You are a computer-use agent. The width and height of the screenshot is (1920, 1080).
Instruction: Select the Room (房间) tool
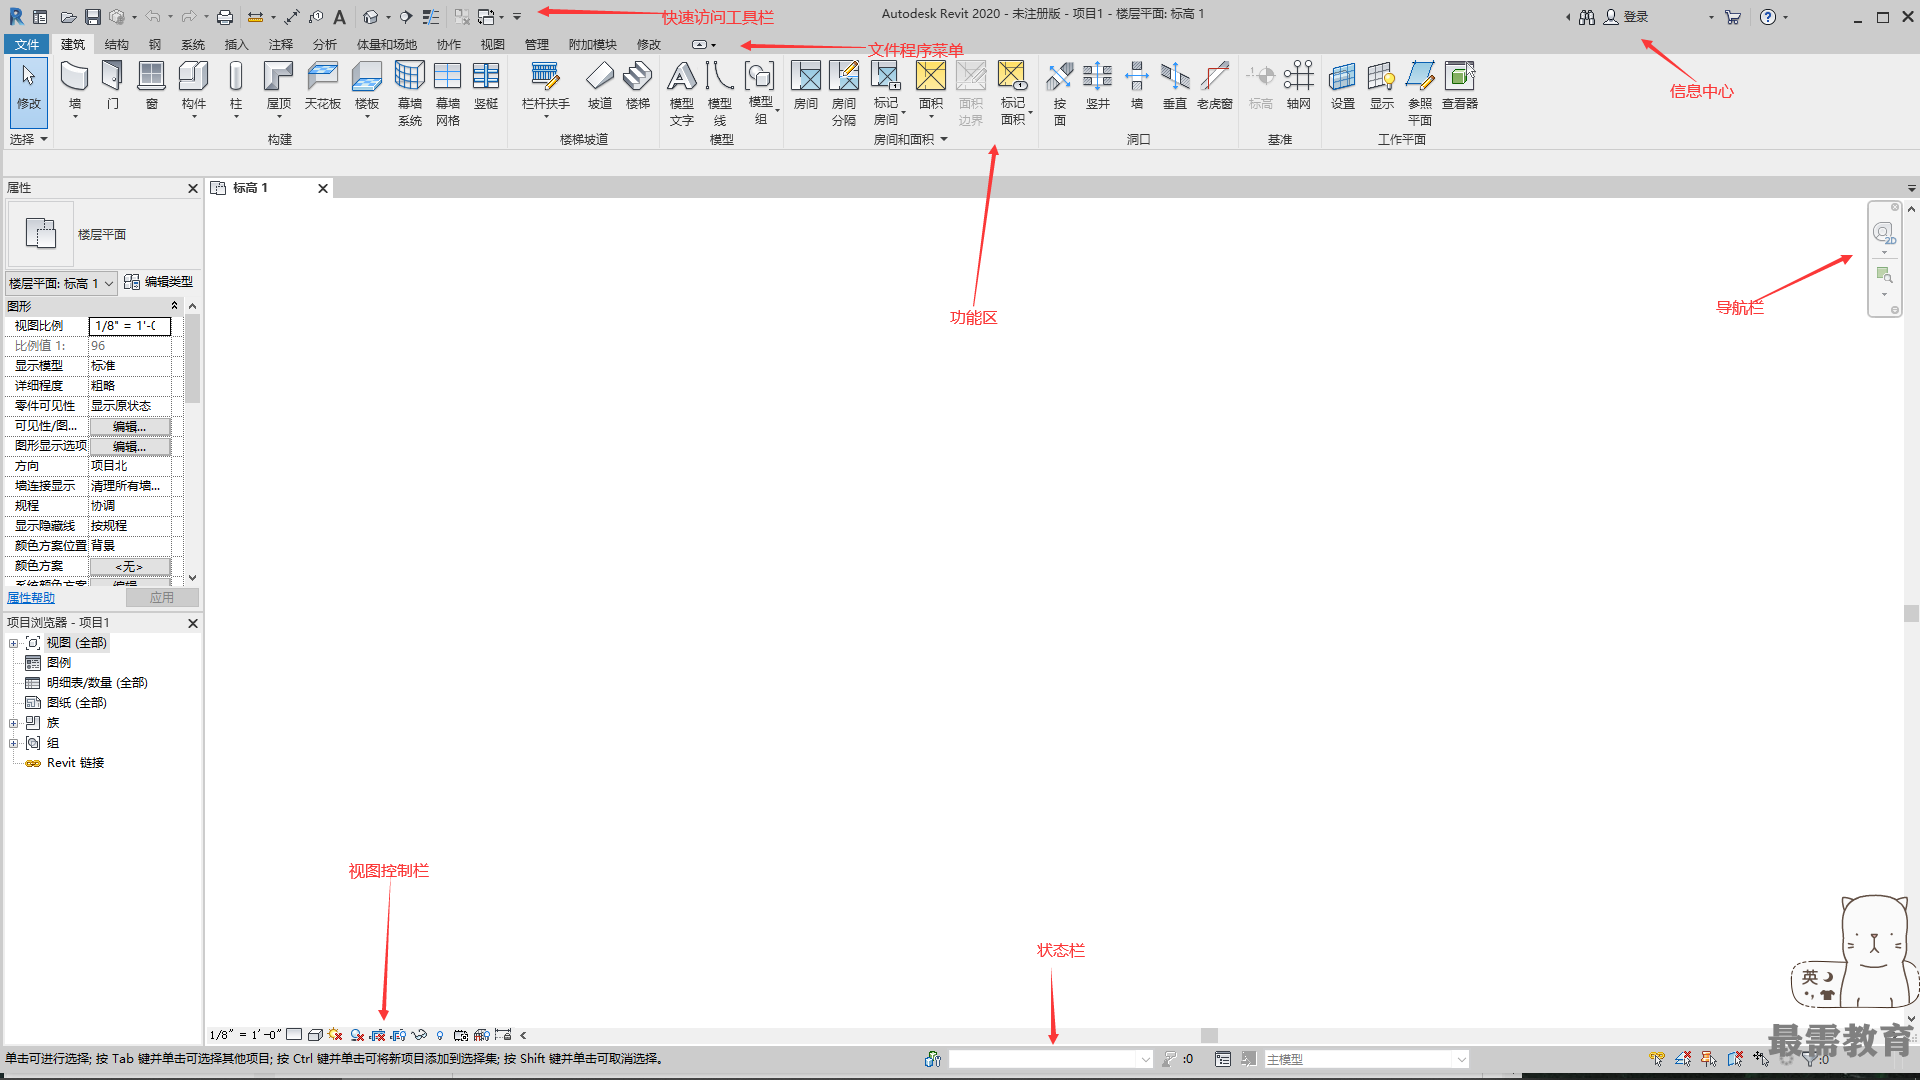(806, 85)
